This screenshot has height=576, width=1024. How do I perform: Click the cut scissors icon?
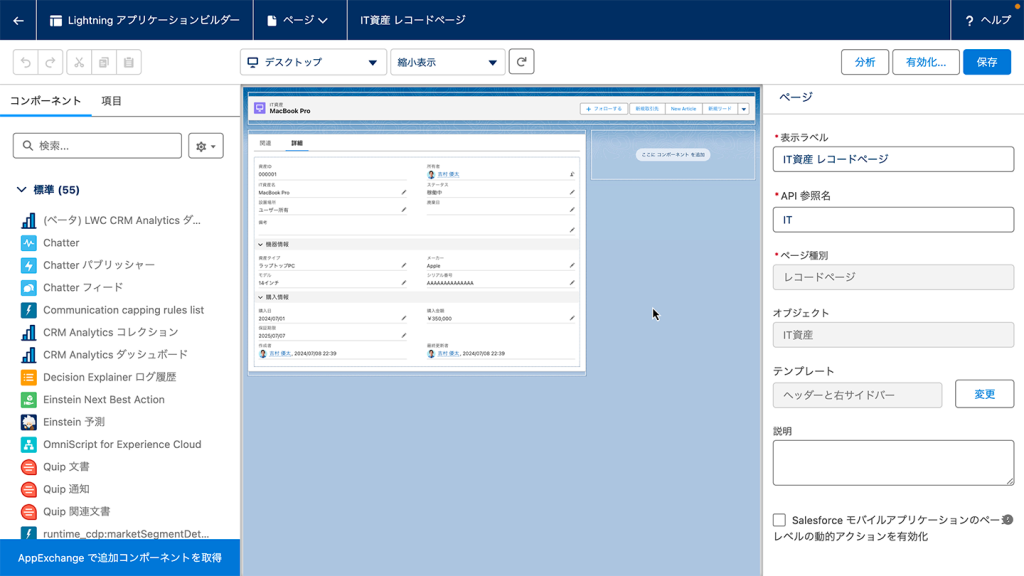pyautogui.click(x=79, y=62)
